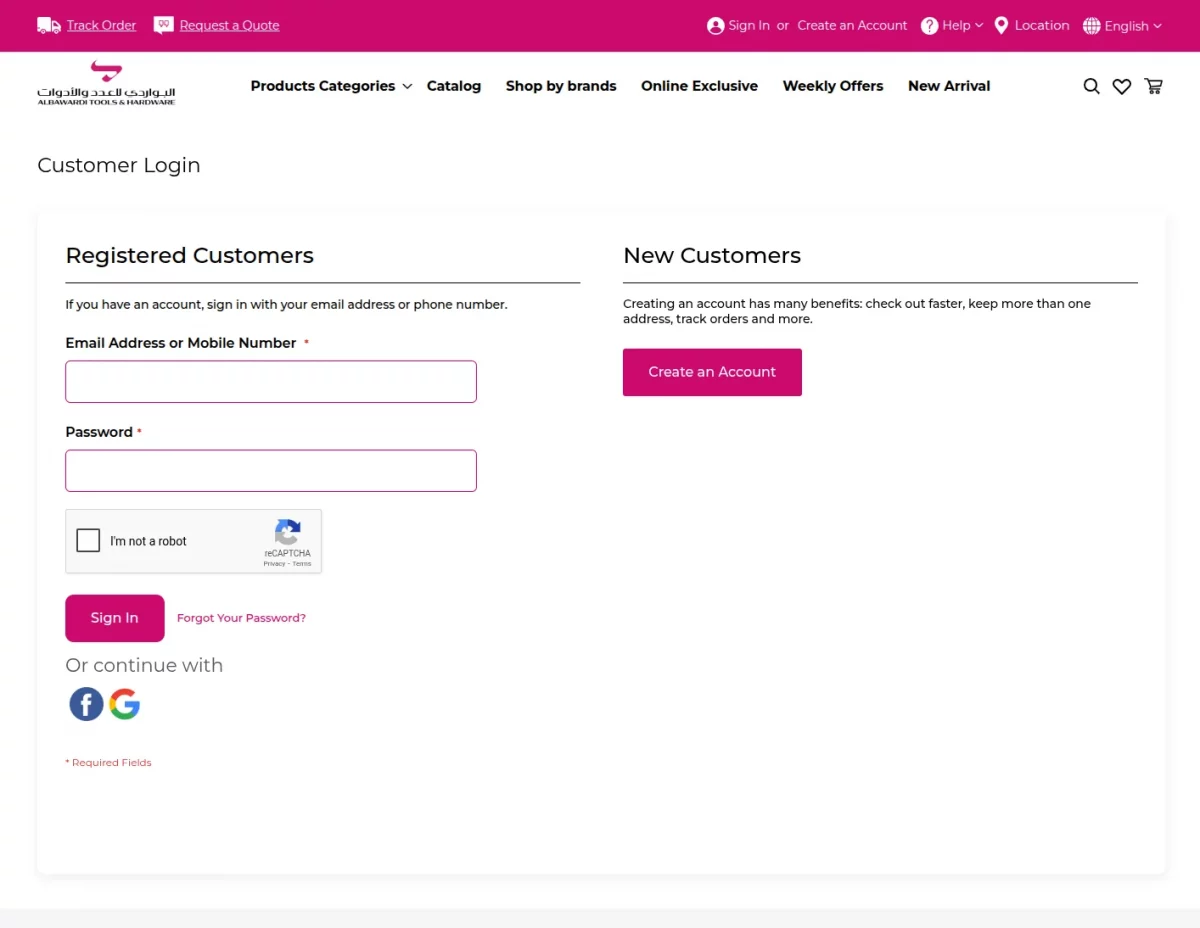Check the I'm not a robot box

89,541
